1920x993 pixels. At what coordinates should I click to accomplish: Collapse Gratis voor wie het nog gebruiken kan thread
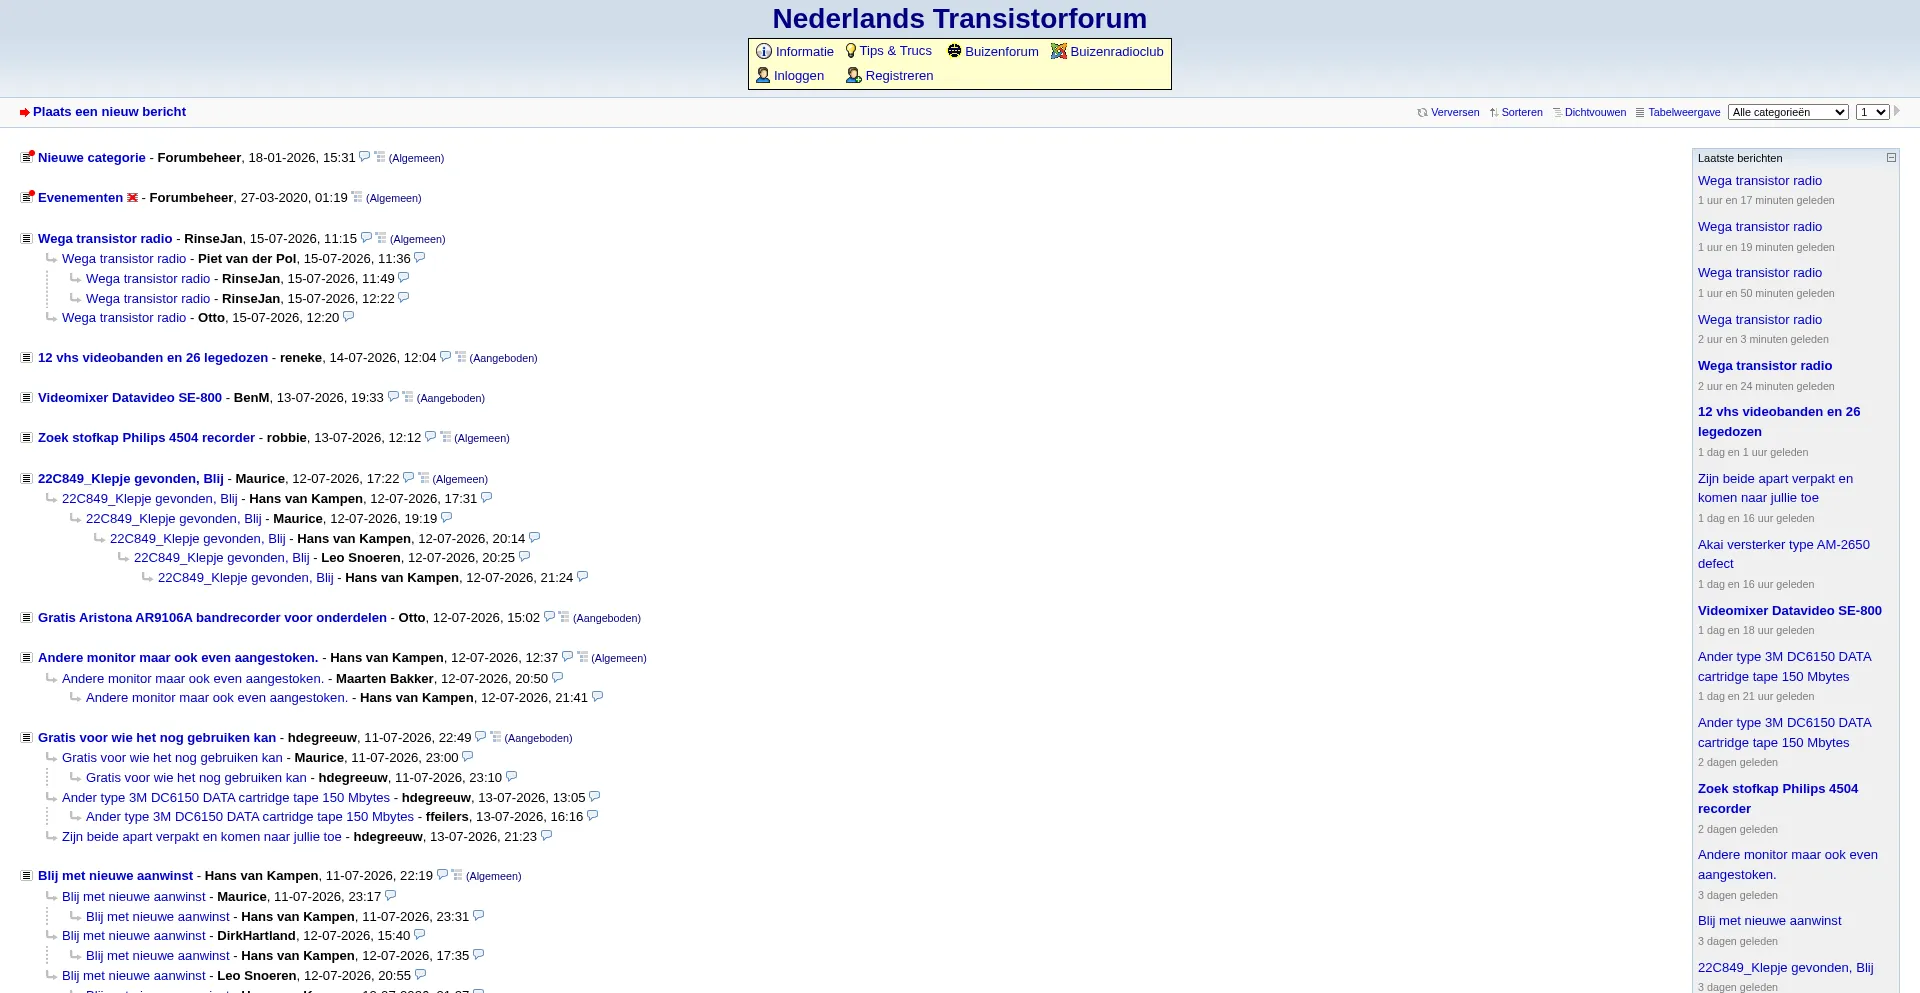[26, 737]
